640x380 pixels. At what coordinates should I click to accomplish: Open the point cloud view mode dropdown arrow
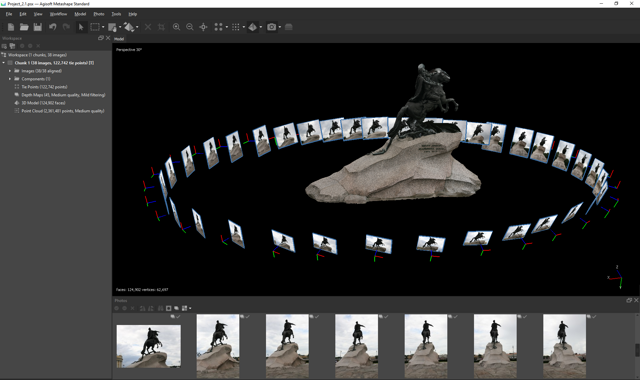click(227, 27)
